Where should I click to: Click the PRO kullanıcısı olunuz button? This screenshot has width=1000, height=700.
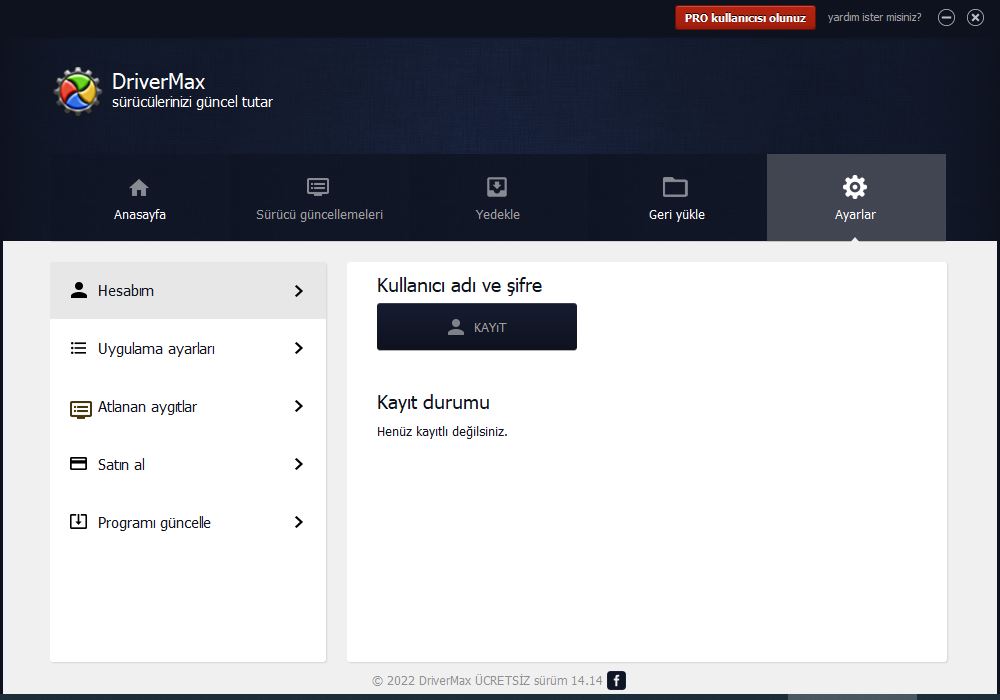[x=745, y=18]
